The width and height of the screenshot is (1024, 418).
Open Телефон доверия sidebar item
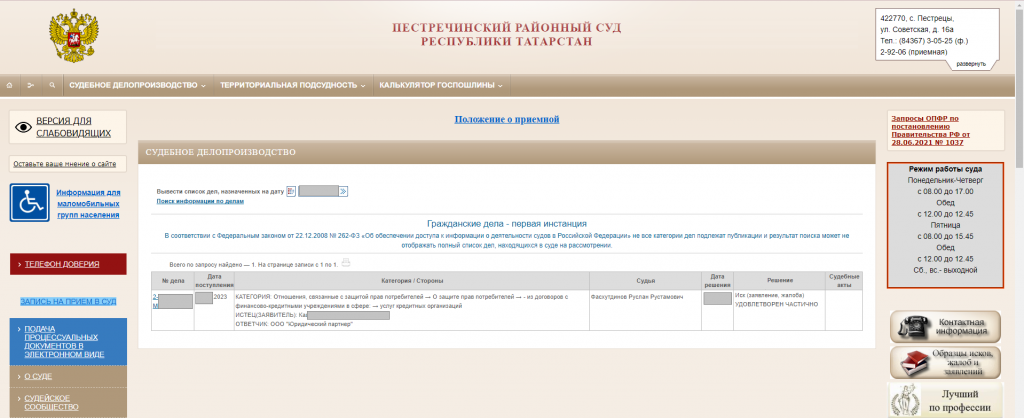(68, 264)
